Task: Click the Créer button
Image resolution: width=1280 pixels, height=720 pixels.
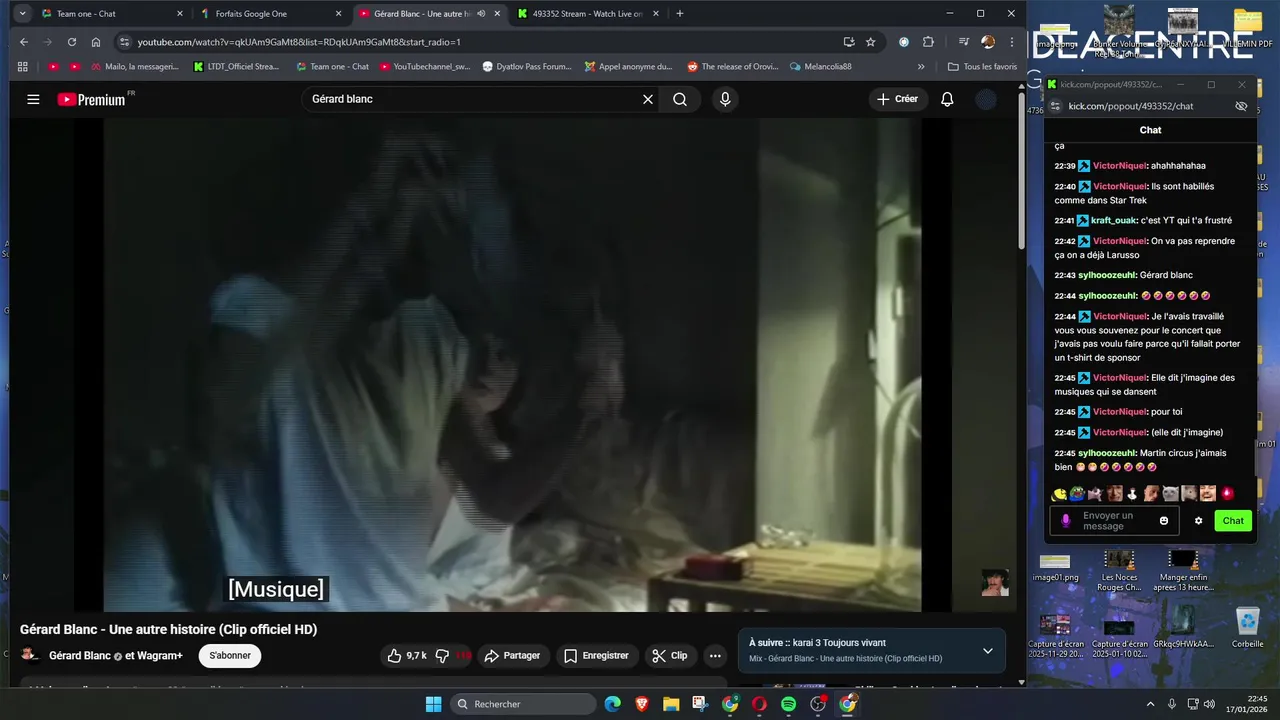Action: 897,99
